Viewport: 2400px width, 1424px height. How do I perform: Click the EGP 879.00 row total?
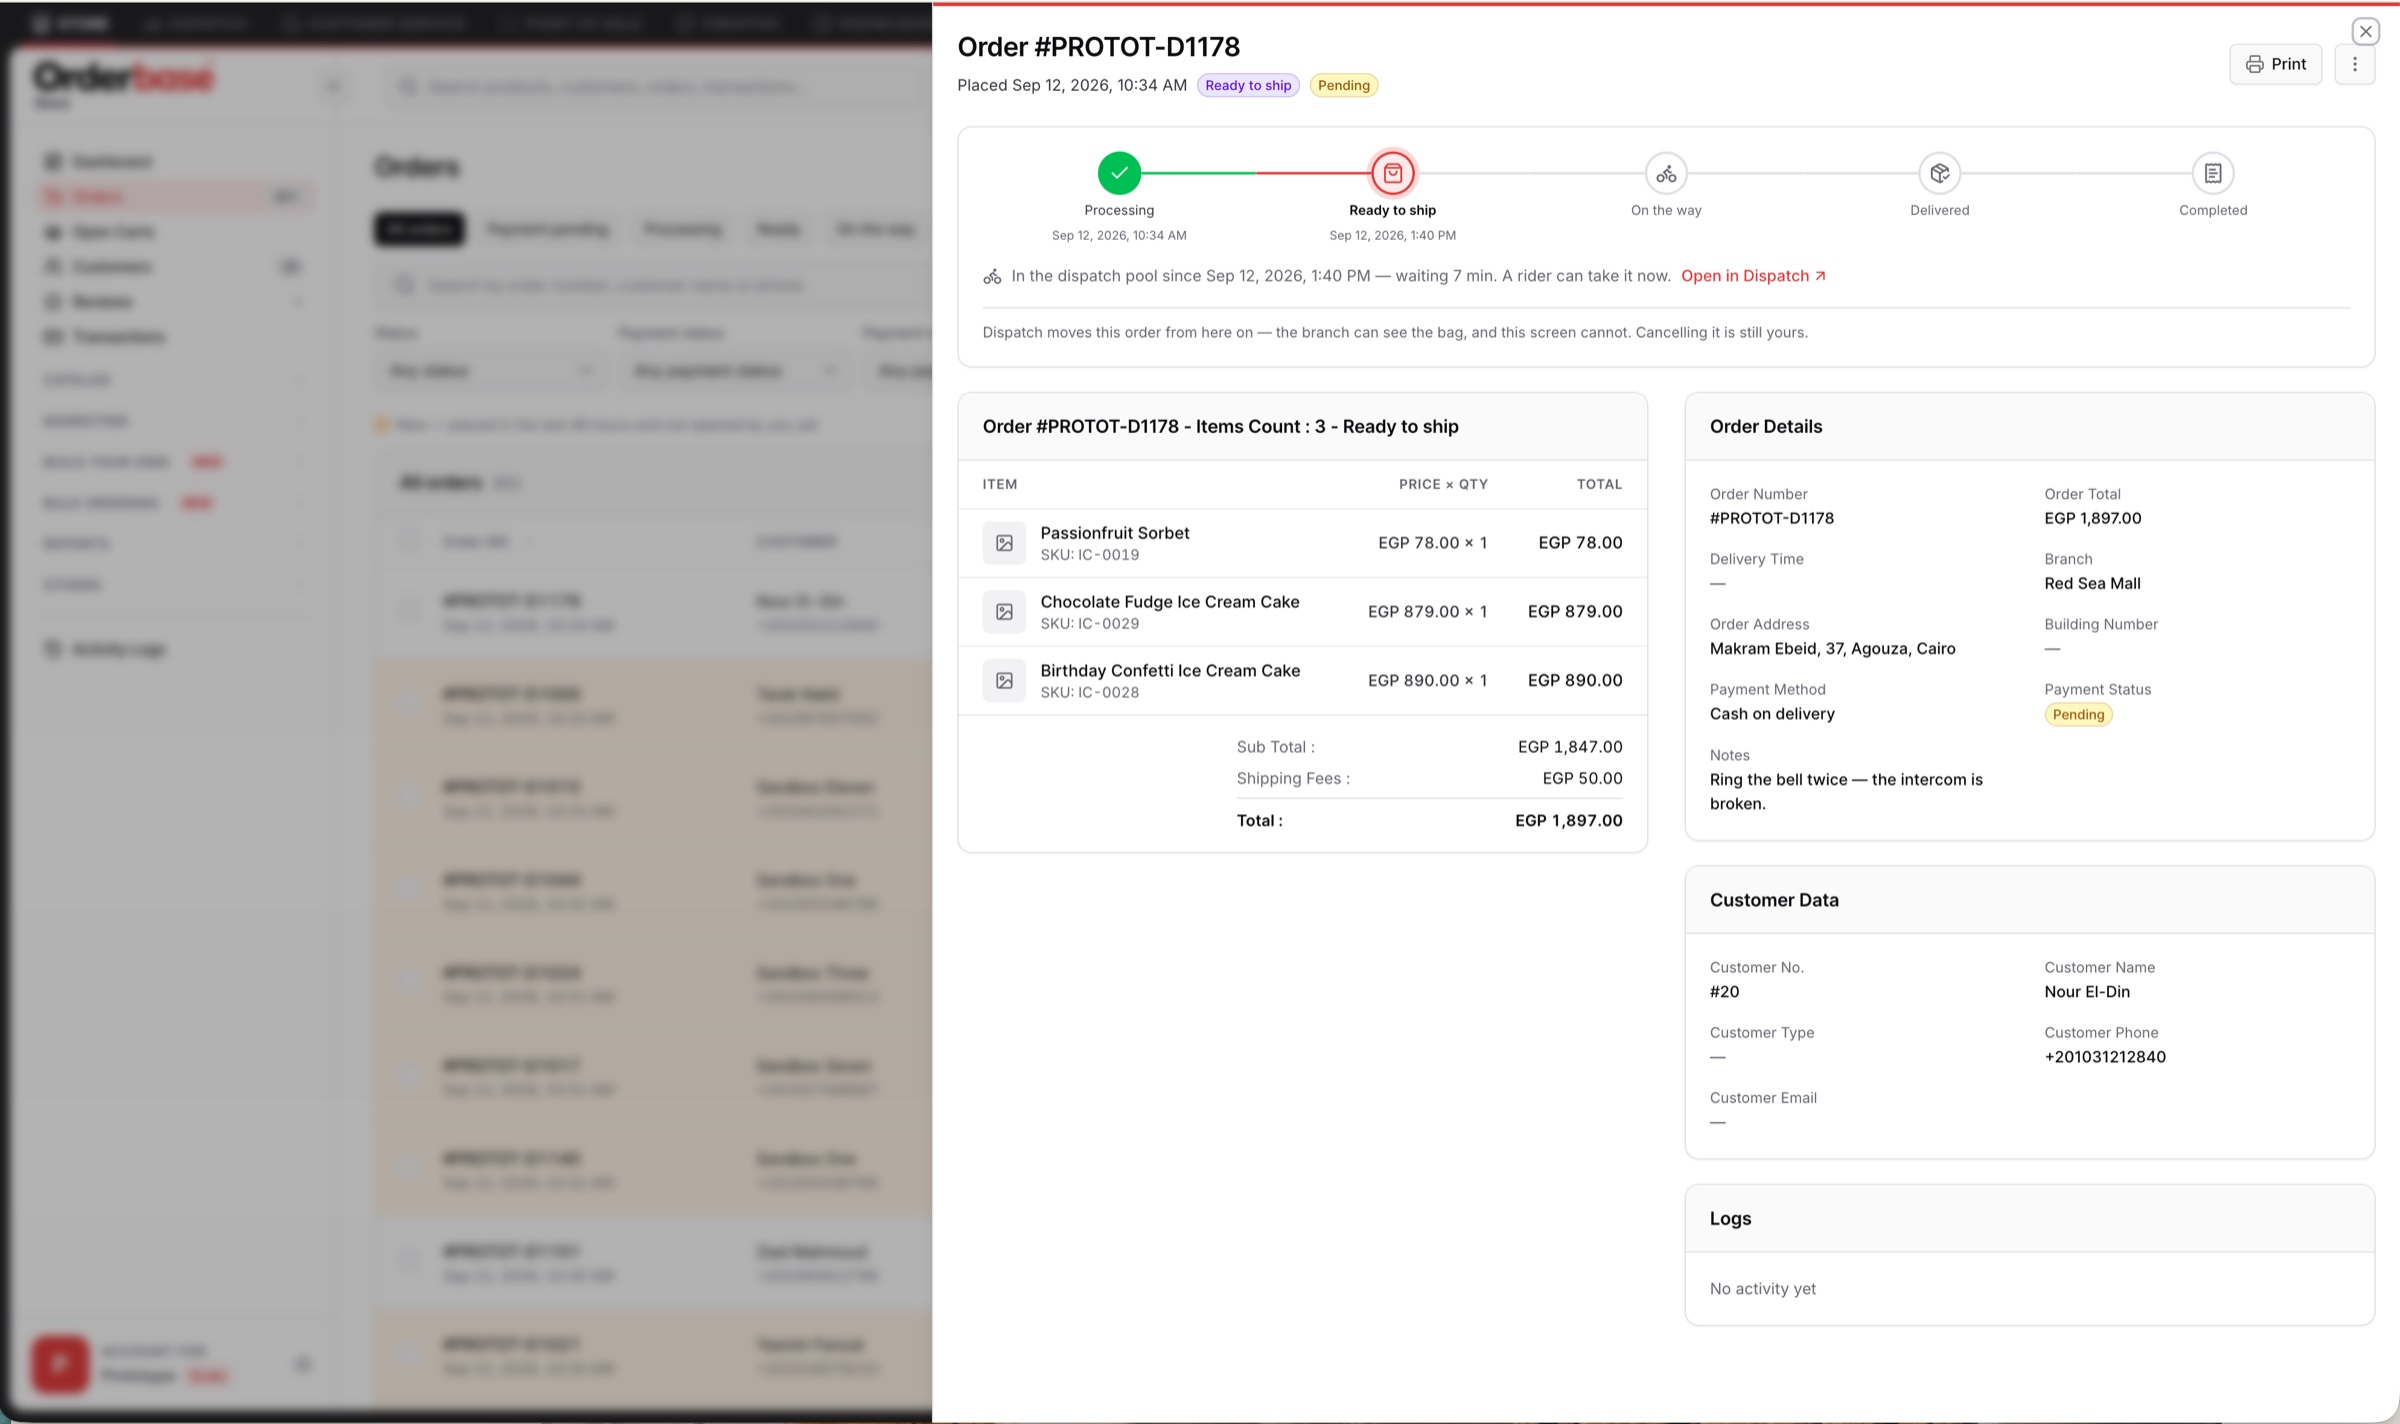coord(1575,612)
